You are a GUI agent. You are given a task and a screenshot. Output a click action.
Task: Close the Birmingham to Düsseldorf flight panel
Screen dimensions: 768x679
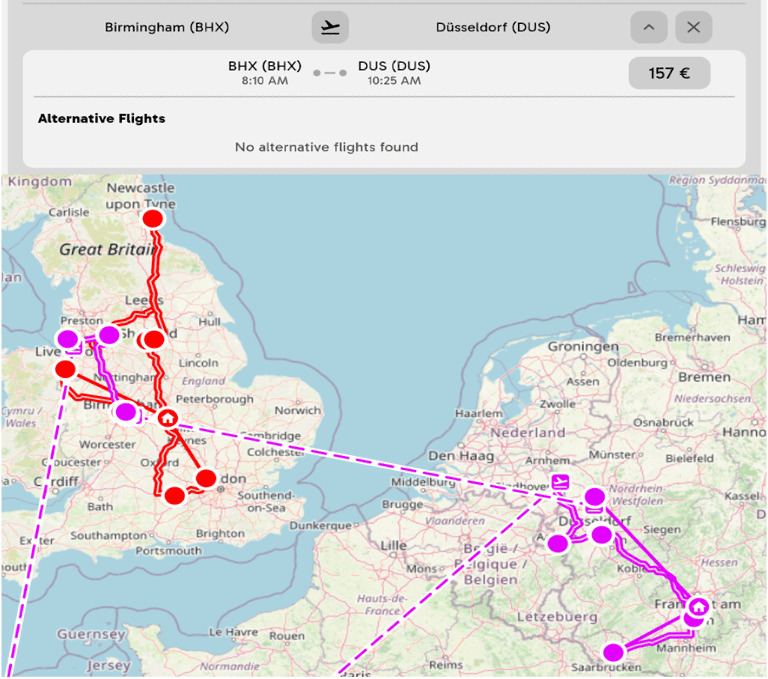click(x=693, y=27)
